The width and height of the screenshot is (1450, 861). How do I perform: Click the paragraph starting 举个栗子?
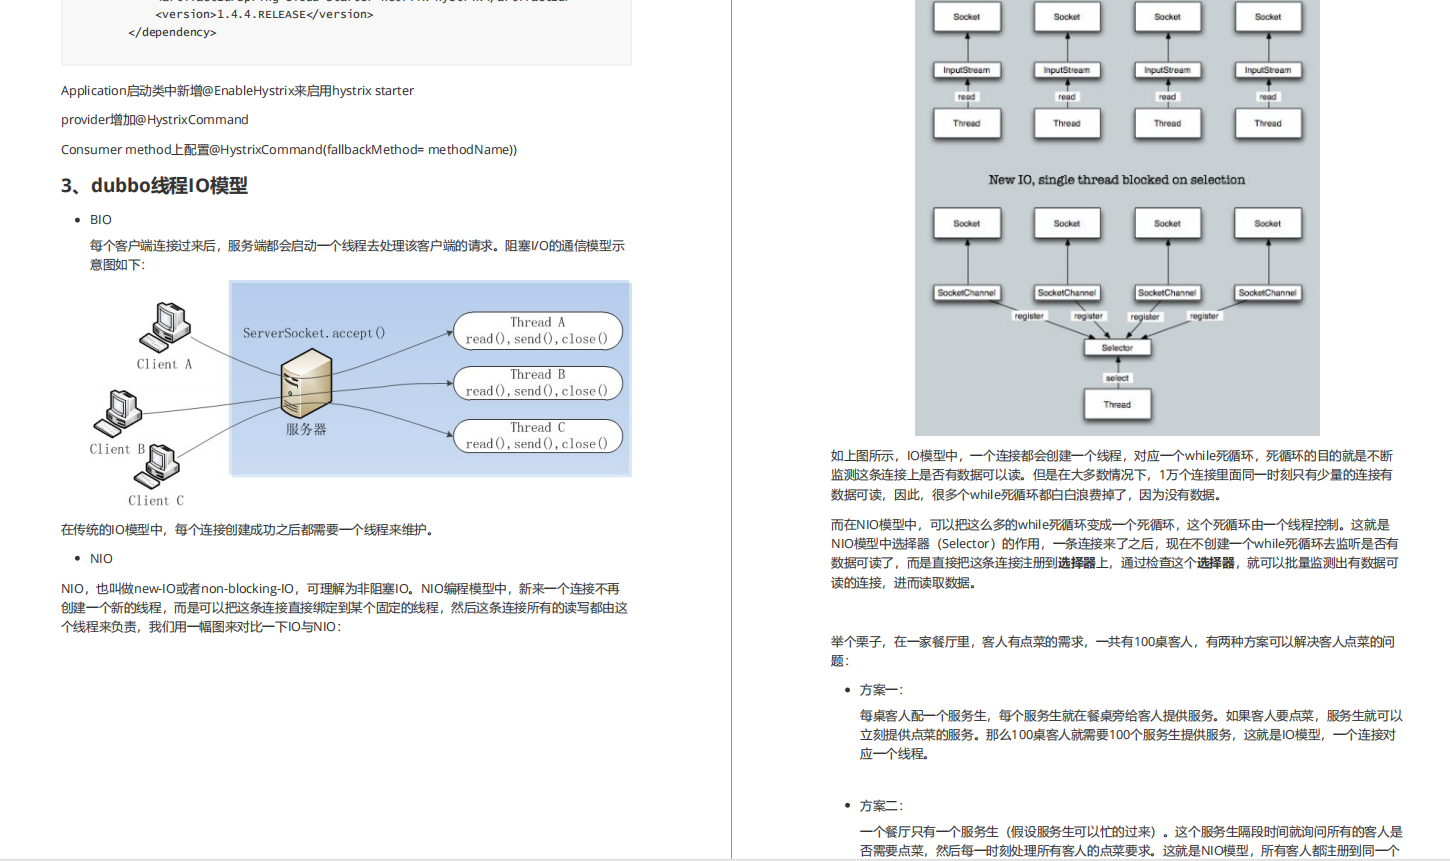pyautogui.click(x=1113, y=651)
